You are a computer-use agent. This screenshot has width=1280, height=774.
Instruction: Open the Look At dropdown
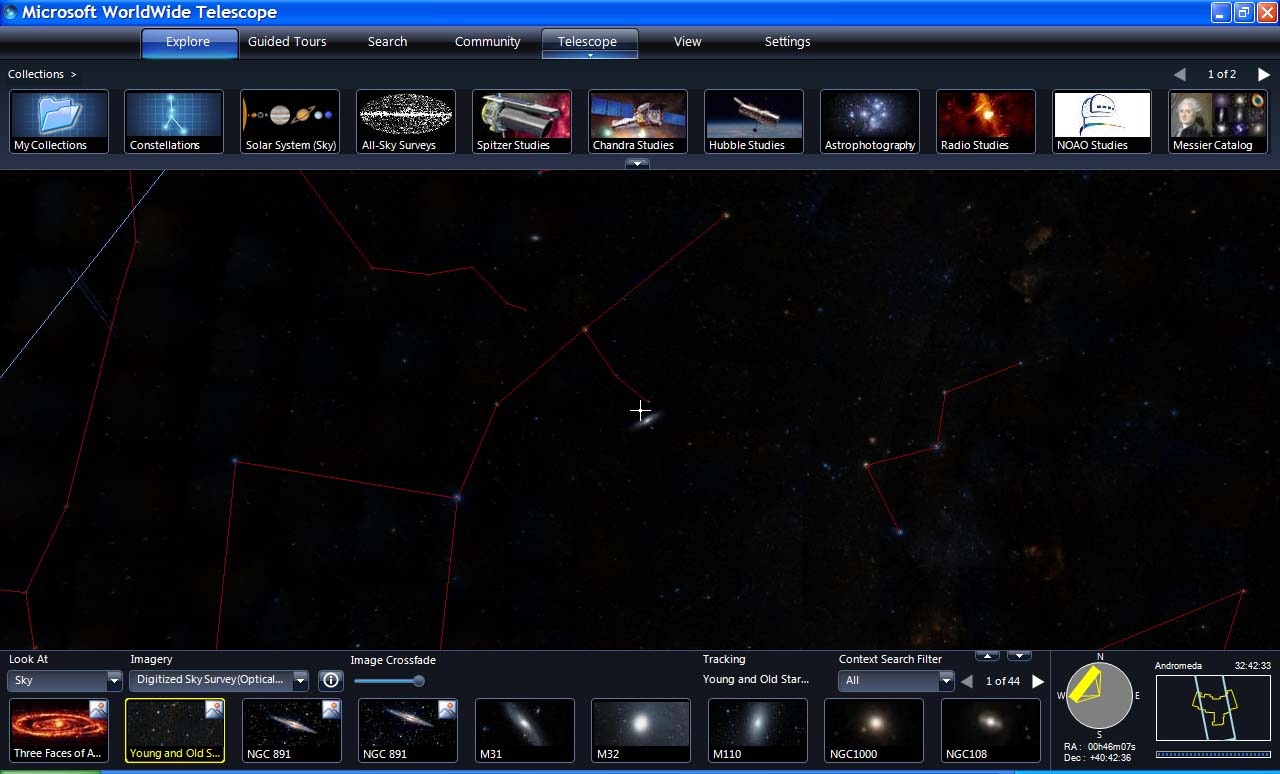(x=65, y=680)
